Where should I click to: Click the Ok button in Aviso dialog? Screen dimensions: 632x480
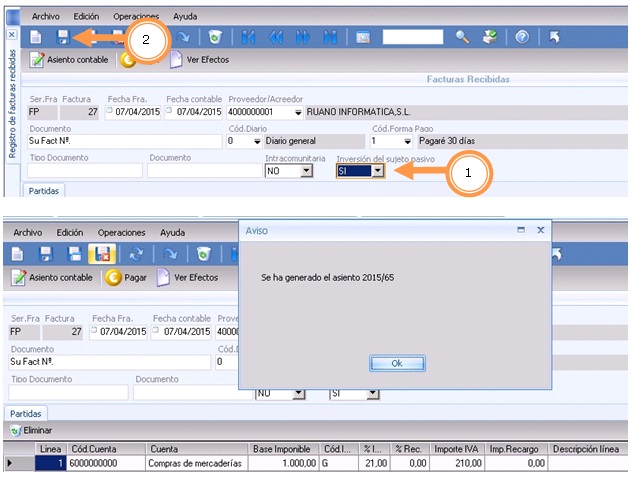point(396,363)
